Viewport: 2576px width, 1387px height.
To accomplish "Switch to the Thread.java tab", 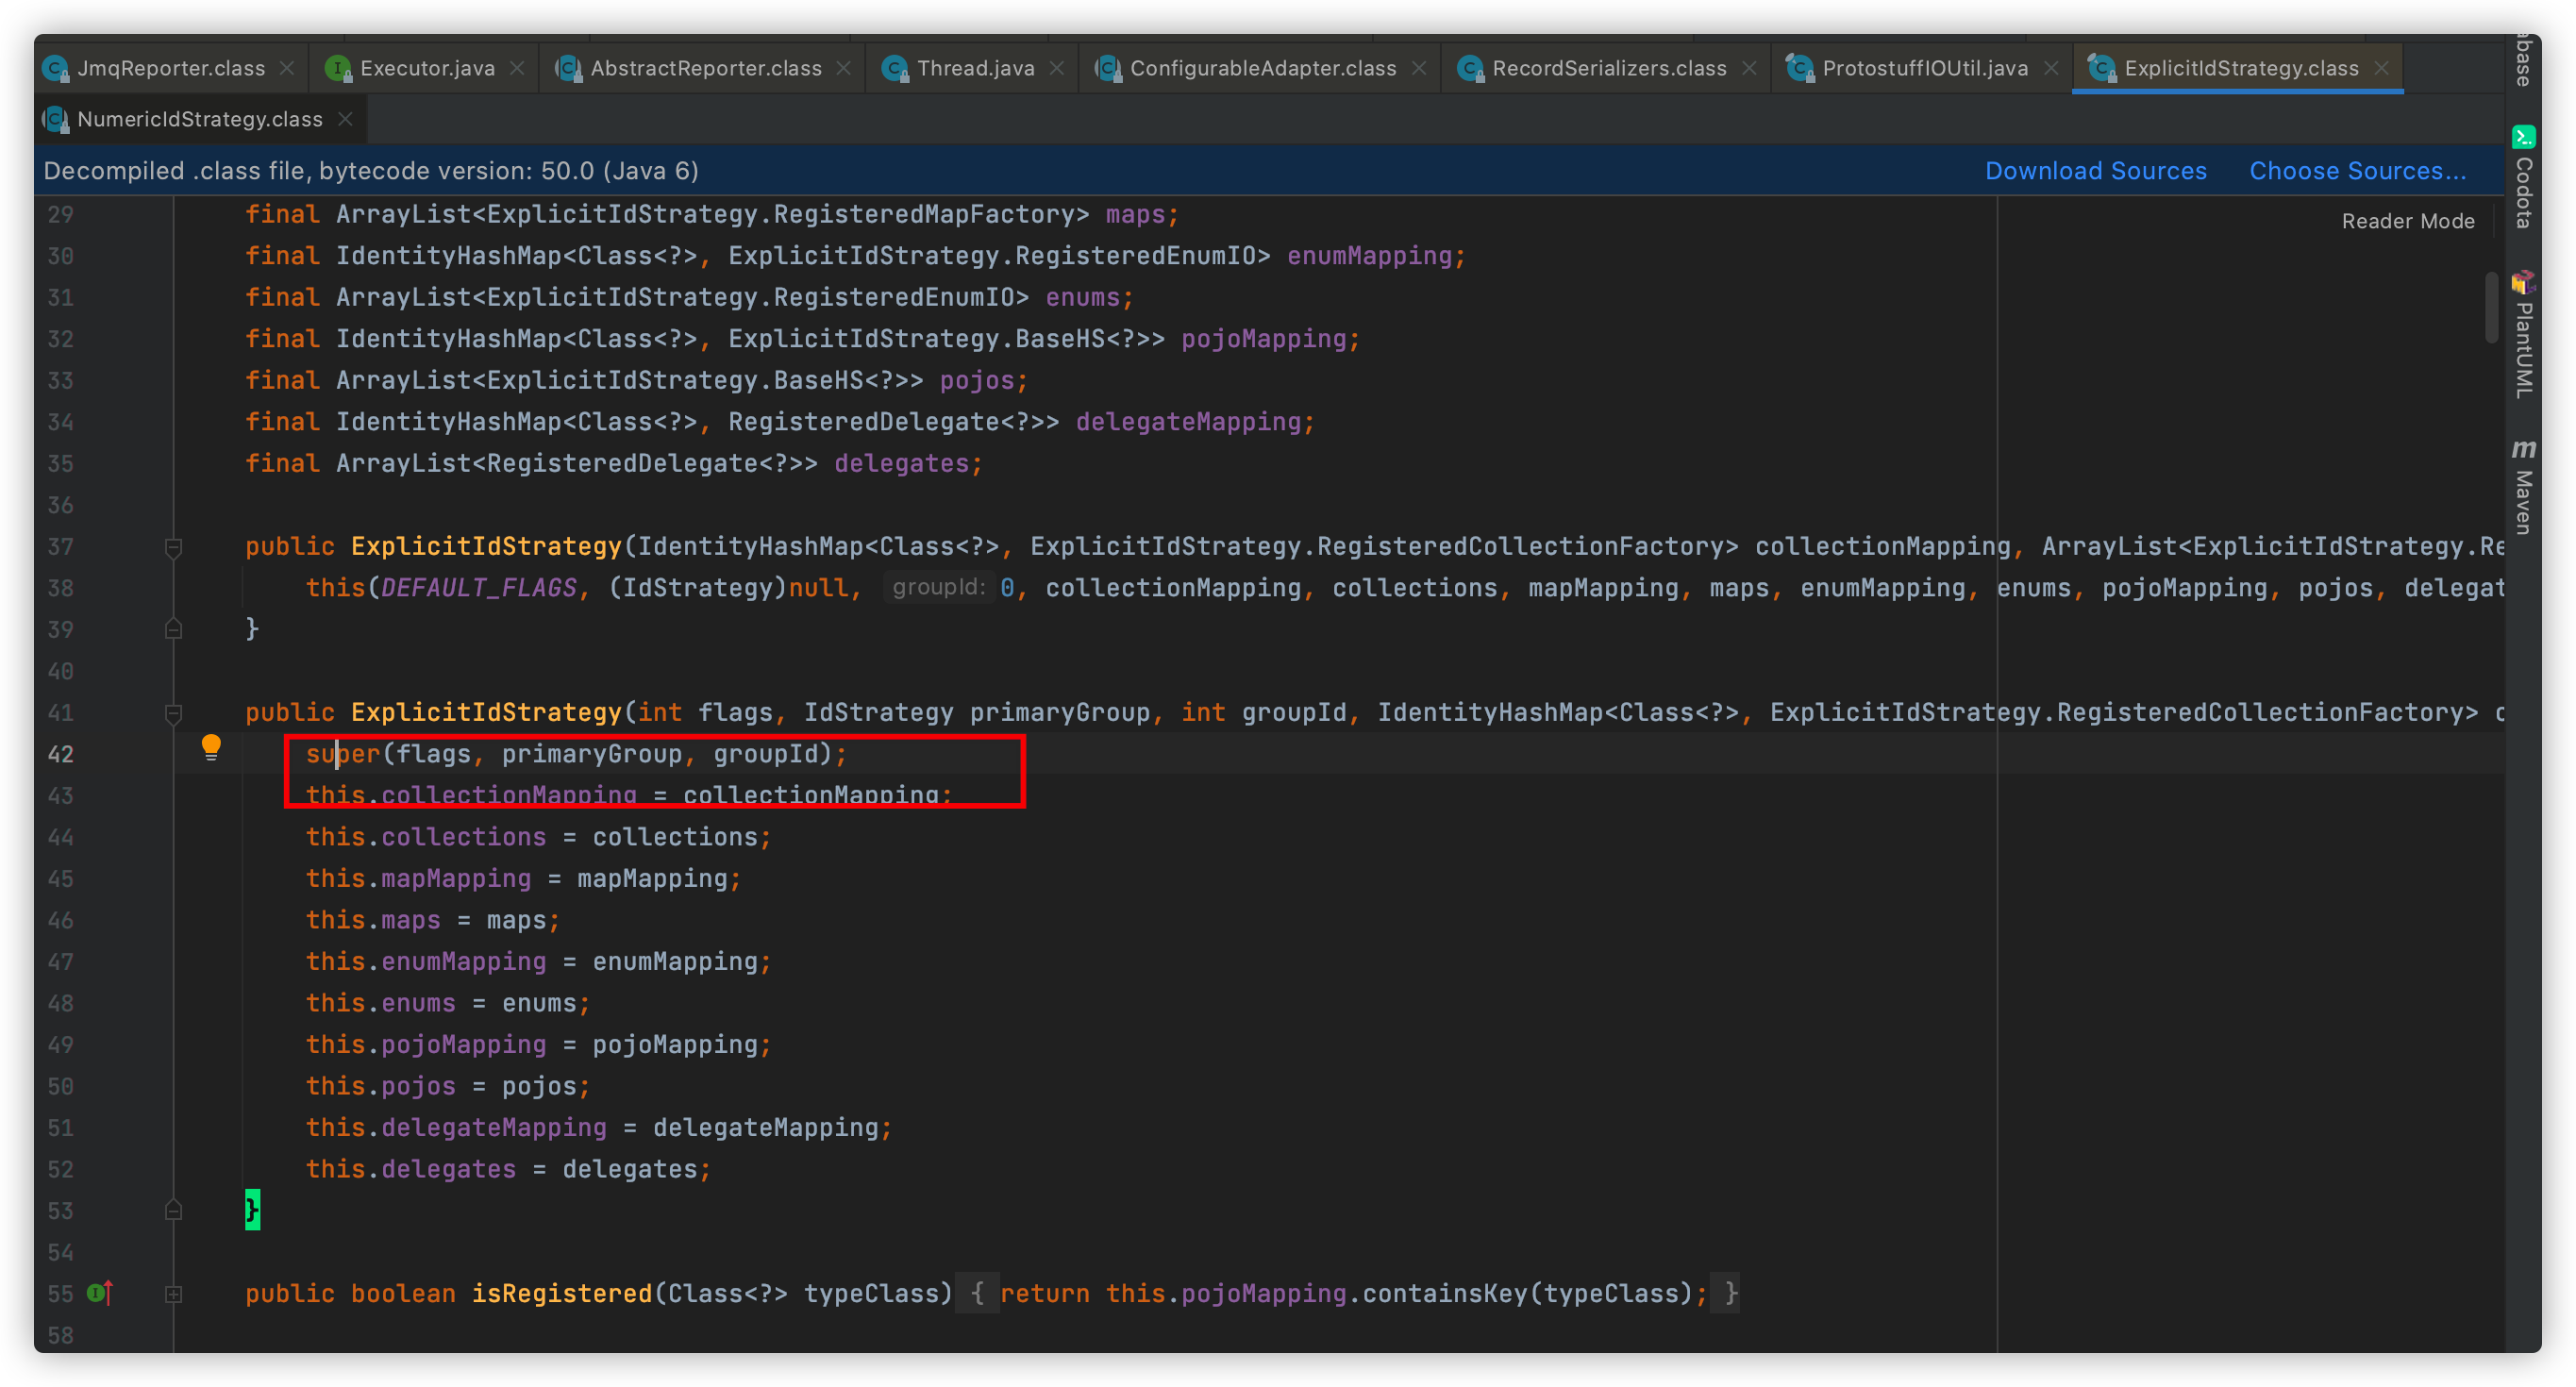I will 974,68.
